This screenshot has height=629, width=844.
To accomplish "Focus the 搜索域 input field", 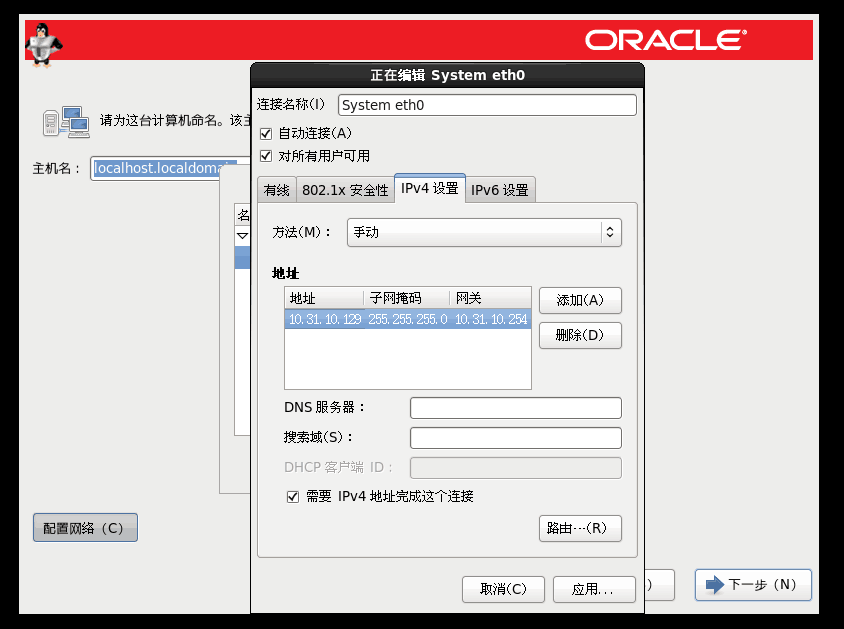I will 515,438.
